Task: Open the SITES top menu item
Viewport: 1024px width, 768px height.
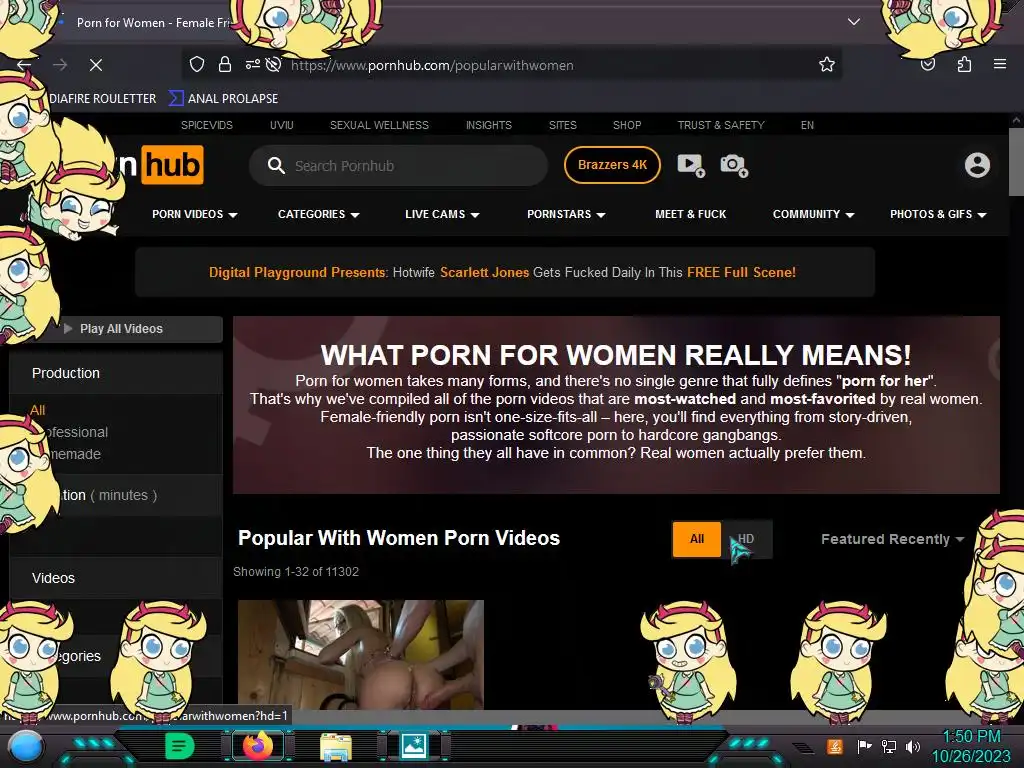Action: point(562,125)
